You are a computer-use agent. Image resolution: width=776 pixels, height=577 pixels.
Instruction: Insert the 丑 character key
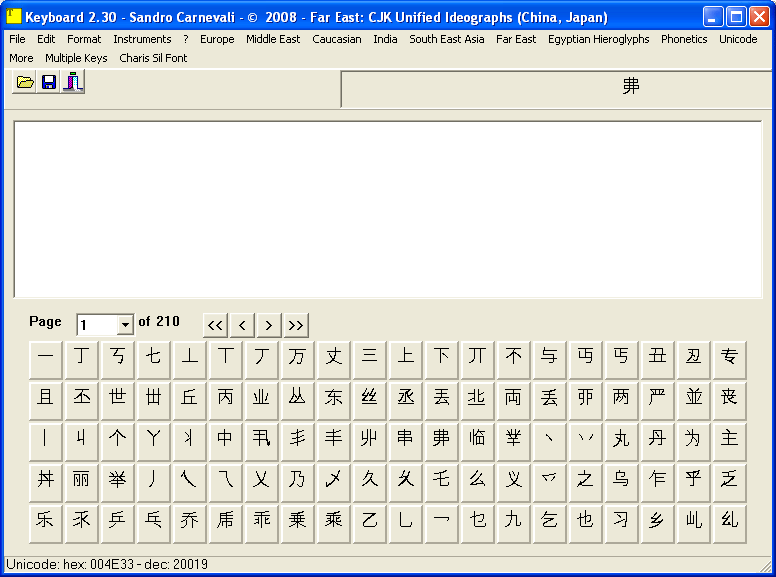657,360
